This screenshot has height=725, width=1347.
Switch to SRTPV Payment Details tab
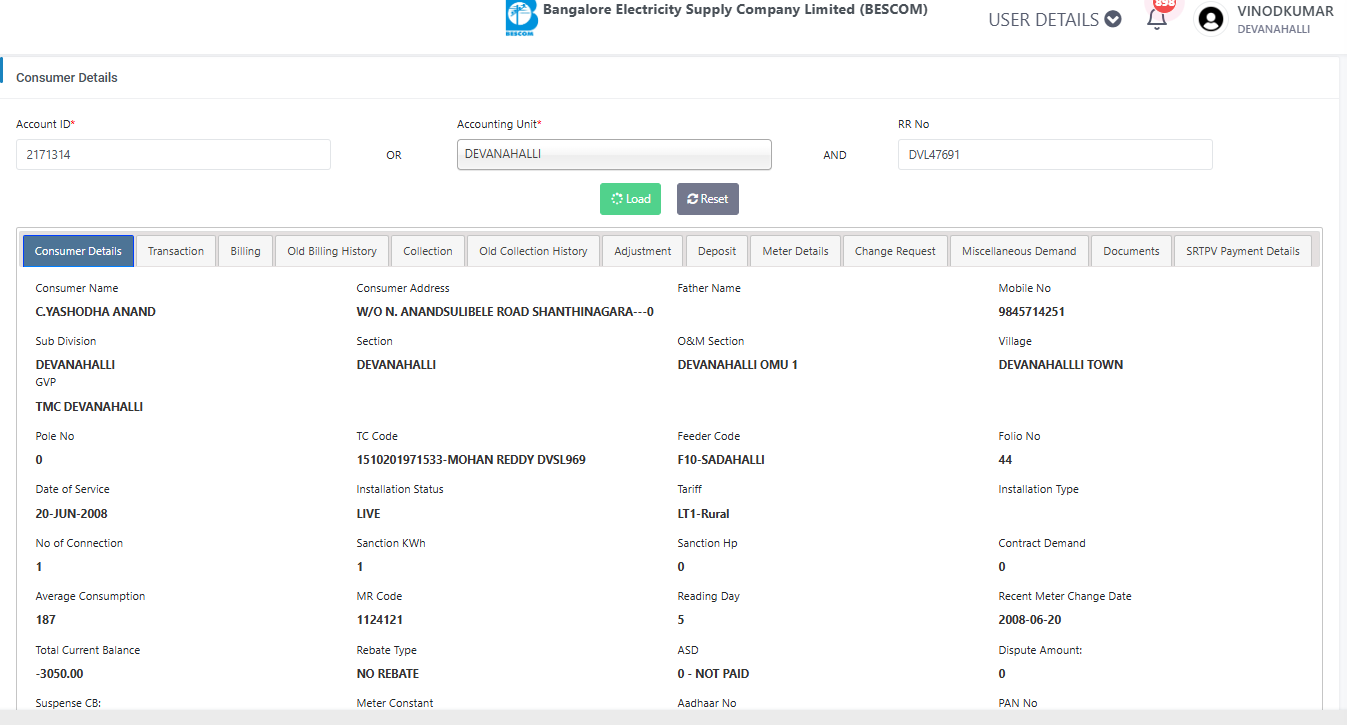click(1242, 251)
